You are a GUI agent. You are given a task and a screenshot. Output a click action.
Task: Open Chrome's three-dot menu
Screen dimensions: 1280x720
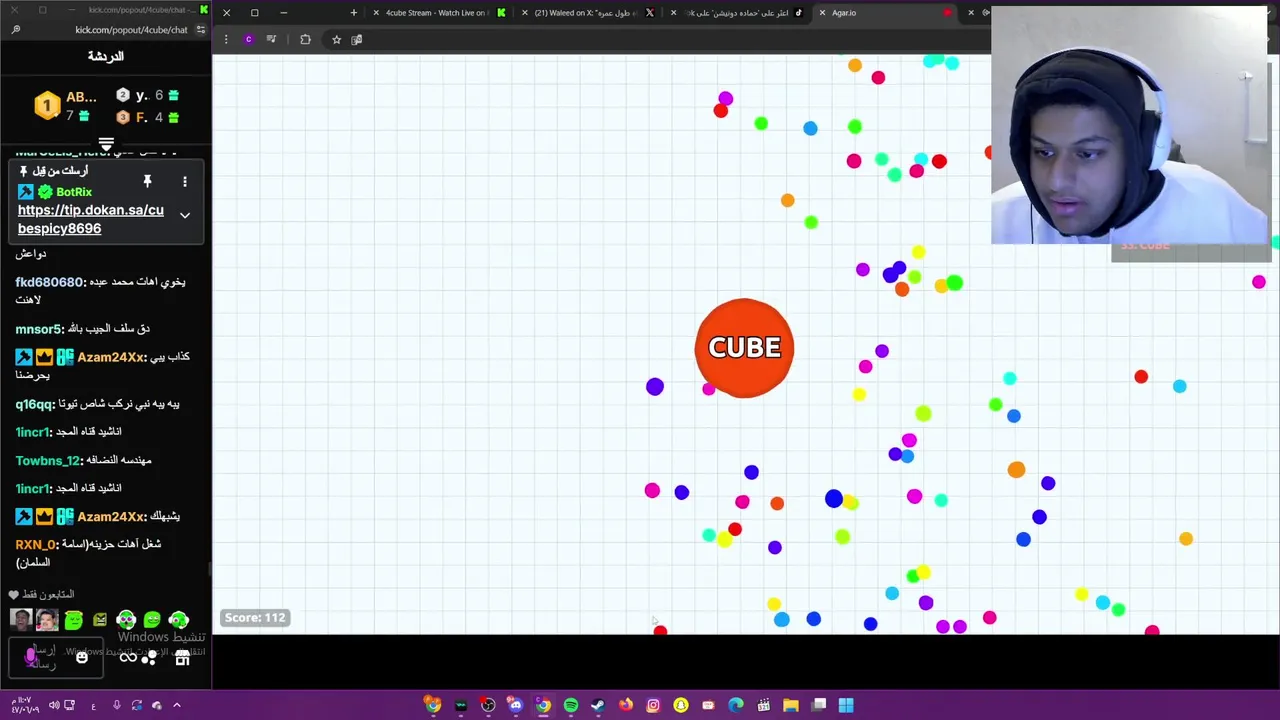(226, 39)
